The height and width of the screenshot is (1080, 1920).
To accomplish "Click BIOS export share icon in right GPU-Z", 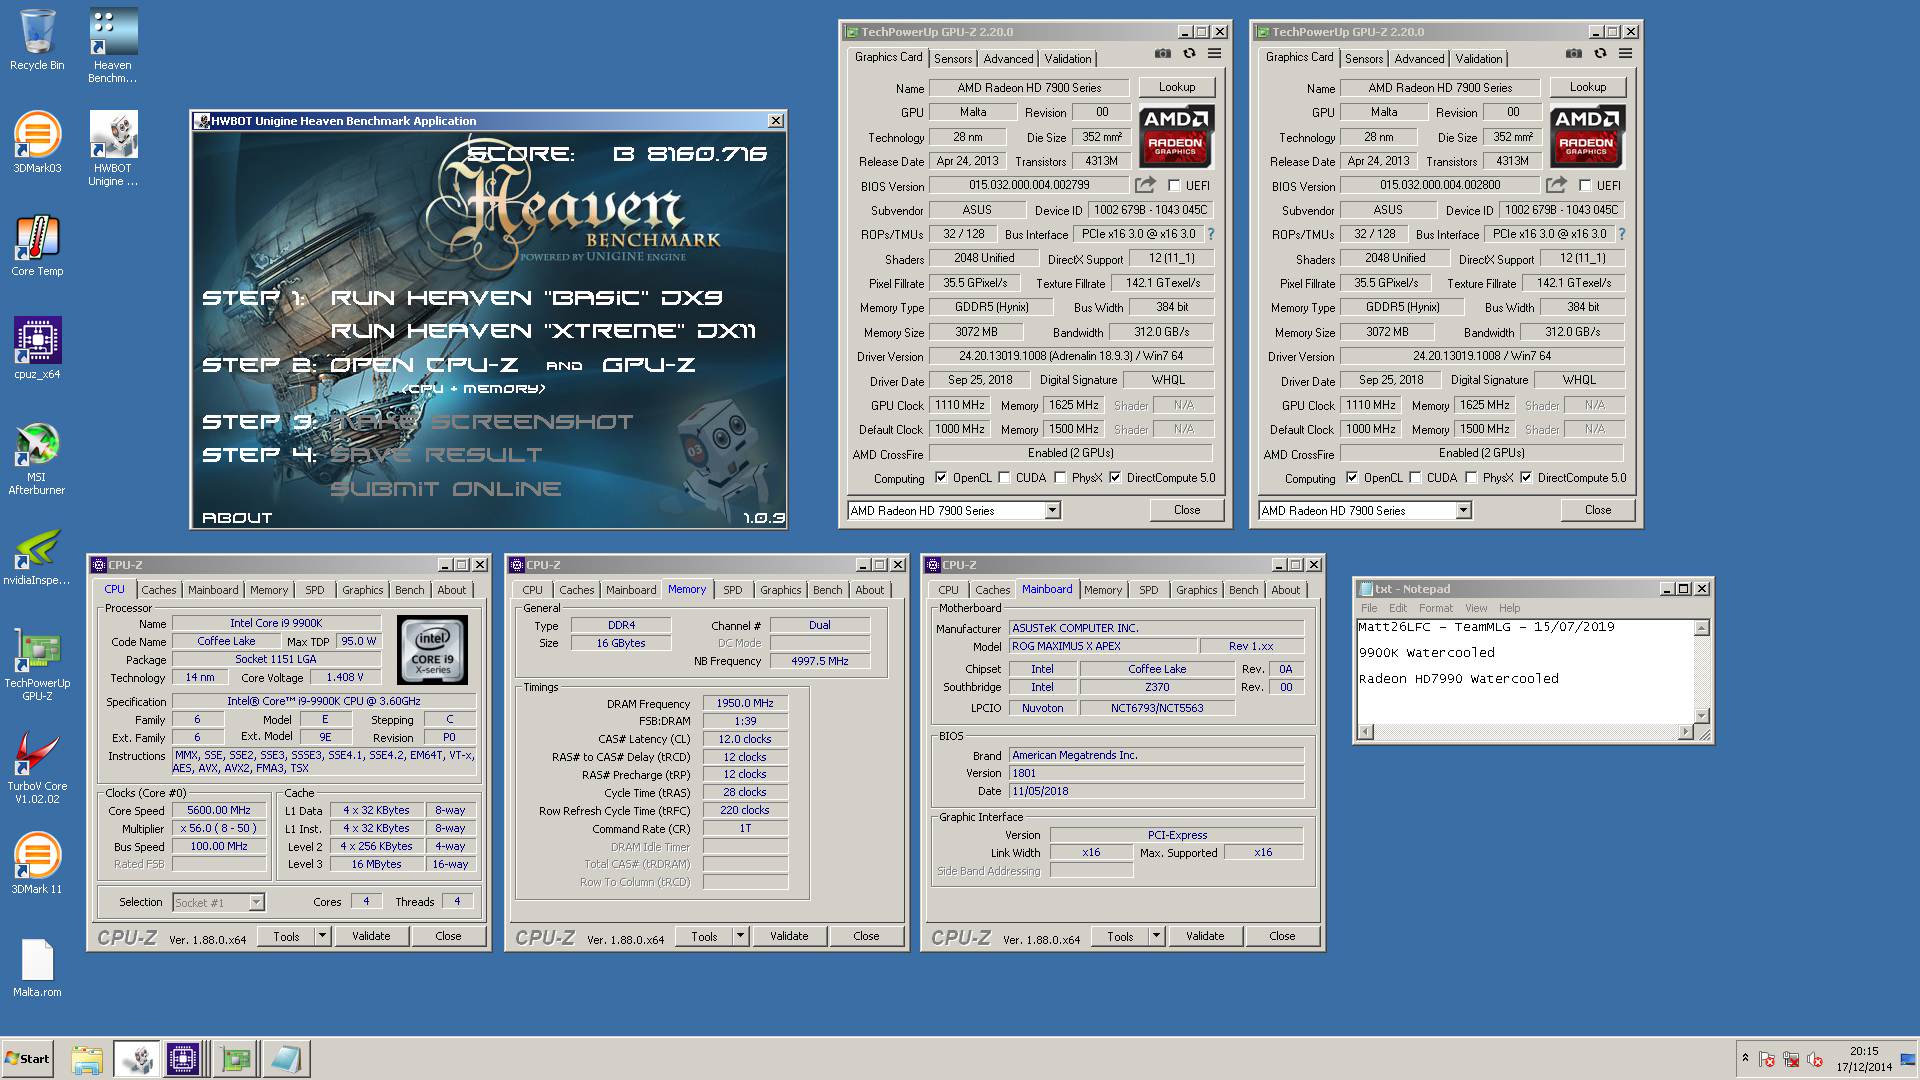I will (x=1556, y=185).
